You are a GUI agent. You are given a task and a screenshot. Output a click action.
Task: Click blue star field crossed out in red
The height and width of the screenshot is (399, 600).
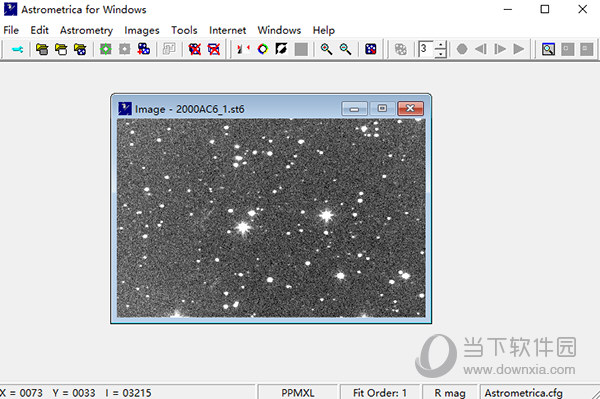coord(194,49)
